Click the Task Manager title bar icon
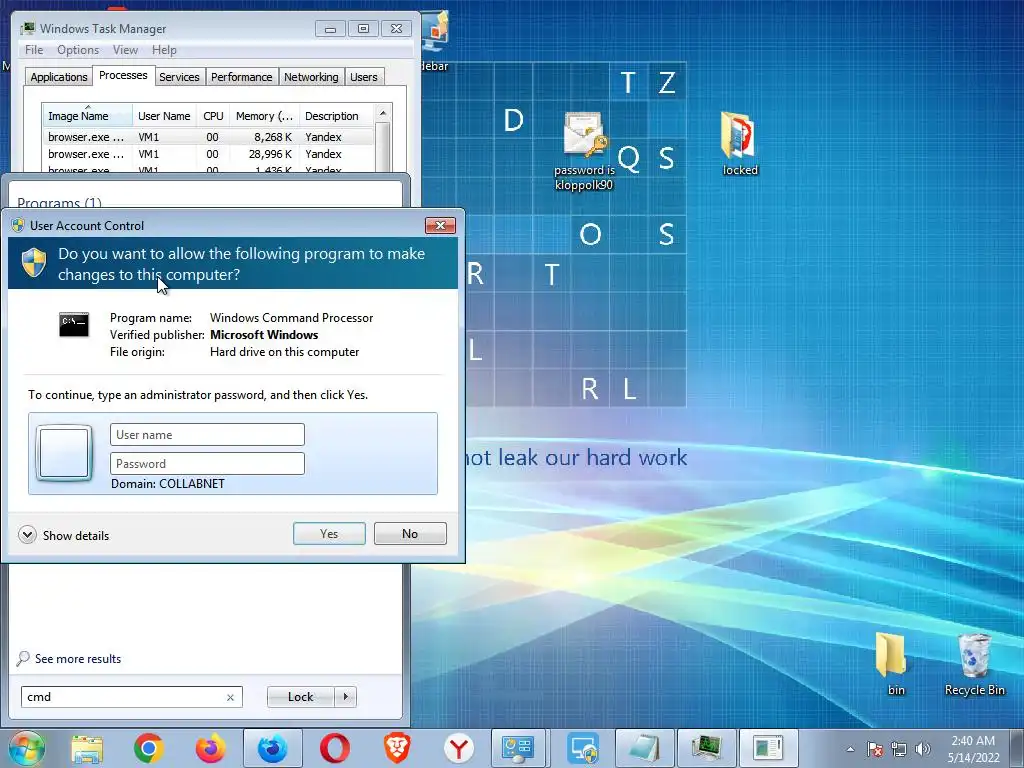This screenshot has width=1024, height=768. (27, 29)
